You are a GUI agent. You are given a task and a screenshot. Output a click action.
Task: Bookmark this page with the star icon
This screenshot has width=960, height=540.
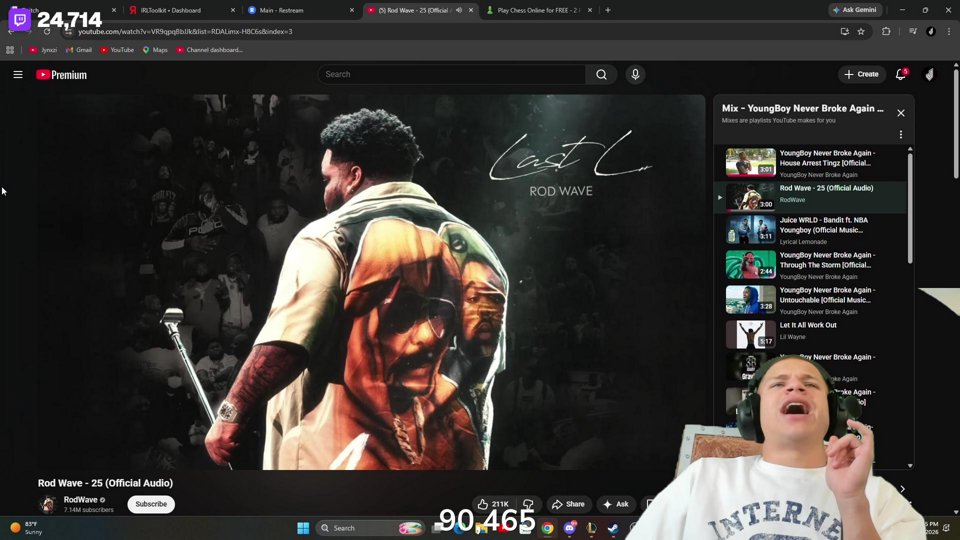861,32
